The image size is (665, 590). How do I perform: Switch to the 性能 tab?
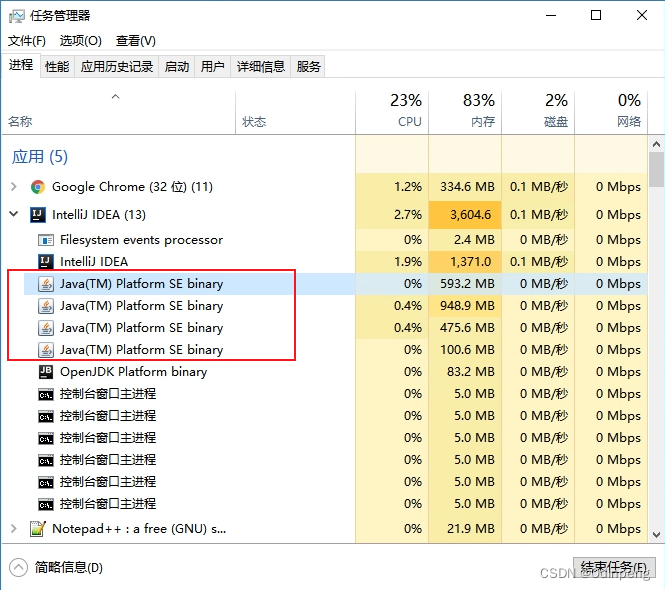57,67
